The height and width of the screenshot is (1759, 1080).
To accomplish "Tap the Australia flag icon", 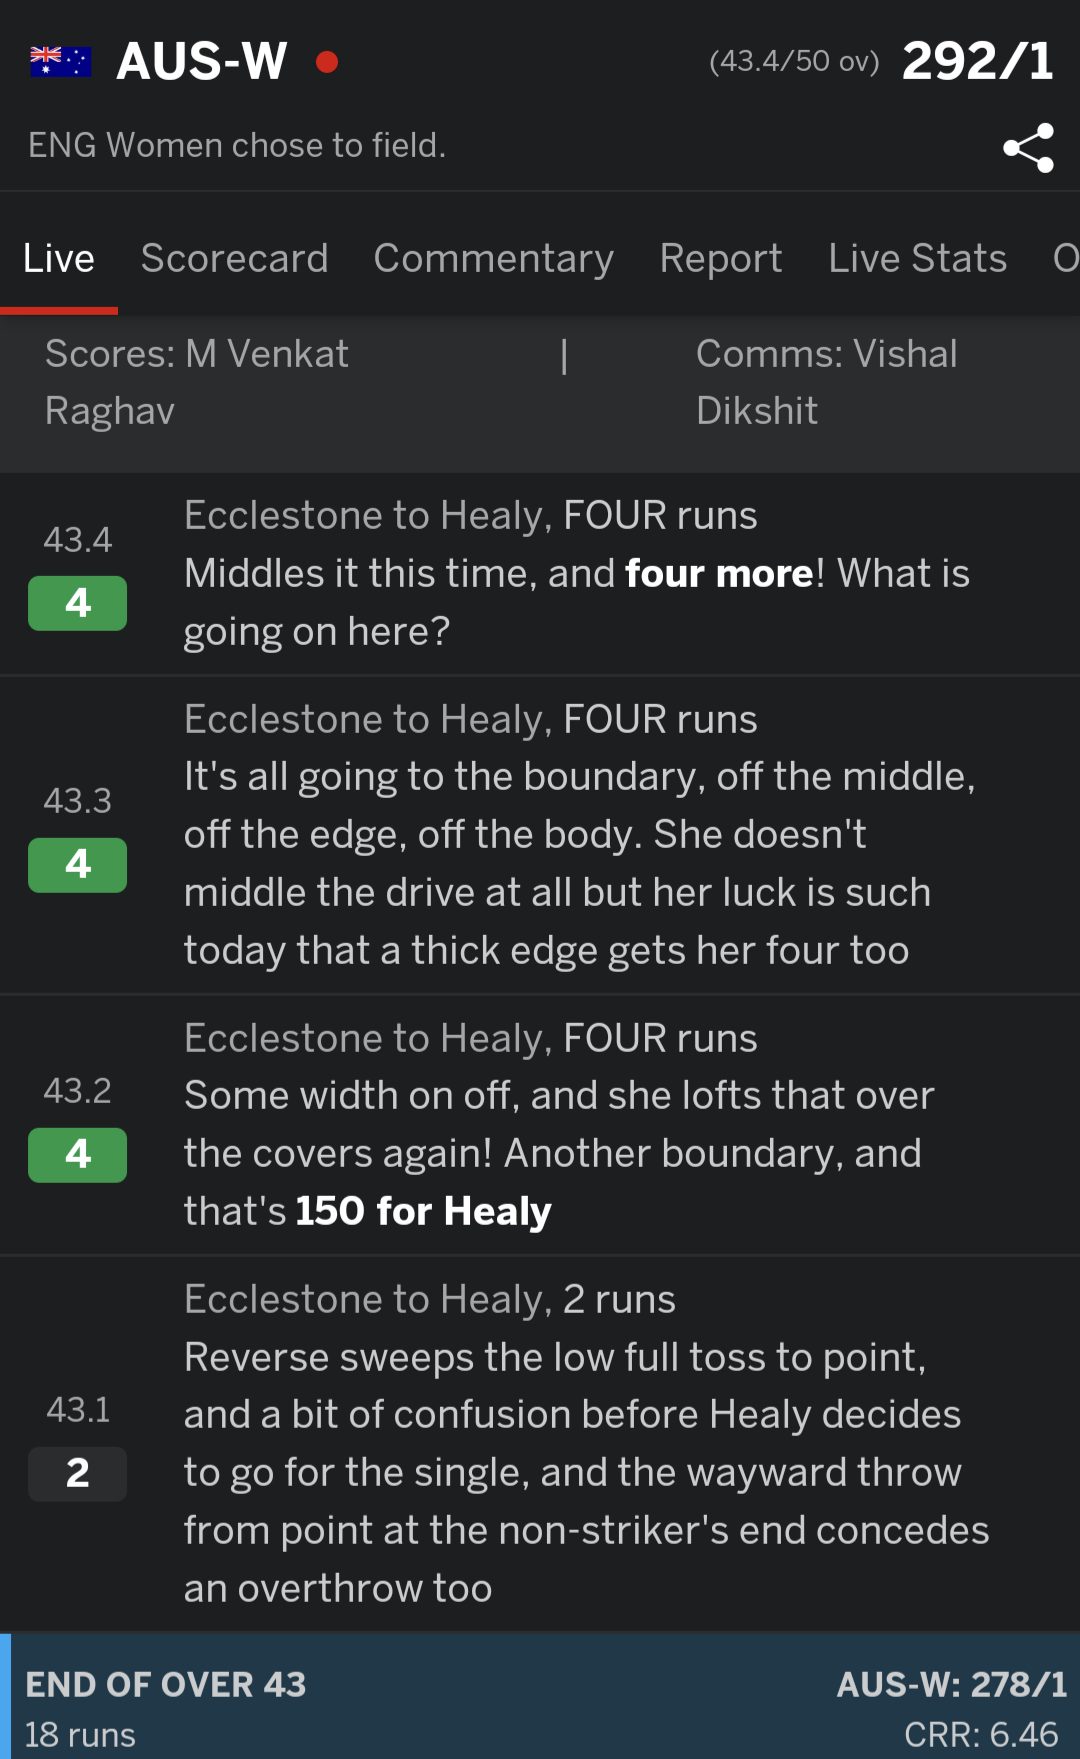I will pos(60,62).
